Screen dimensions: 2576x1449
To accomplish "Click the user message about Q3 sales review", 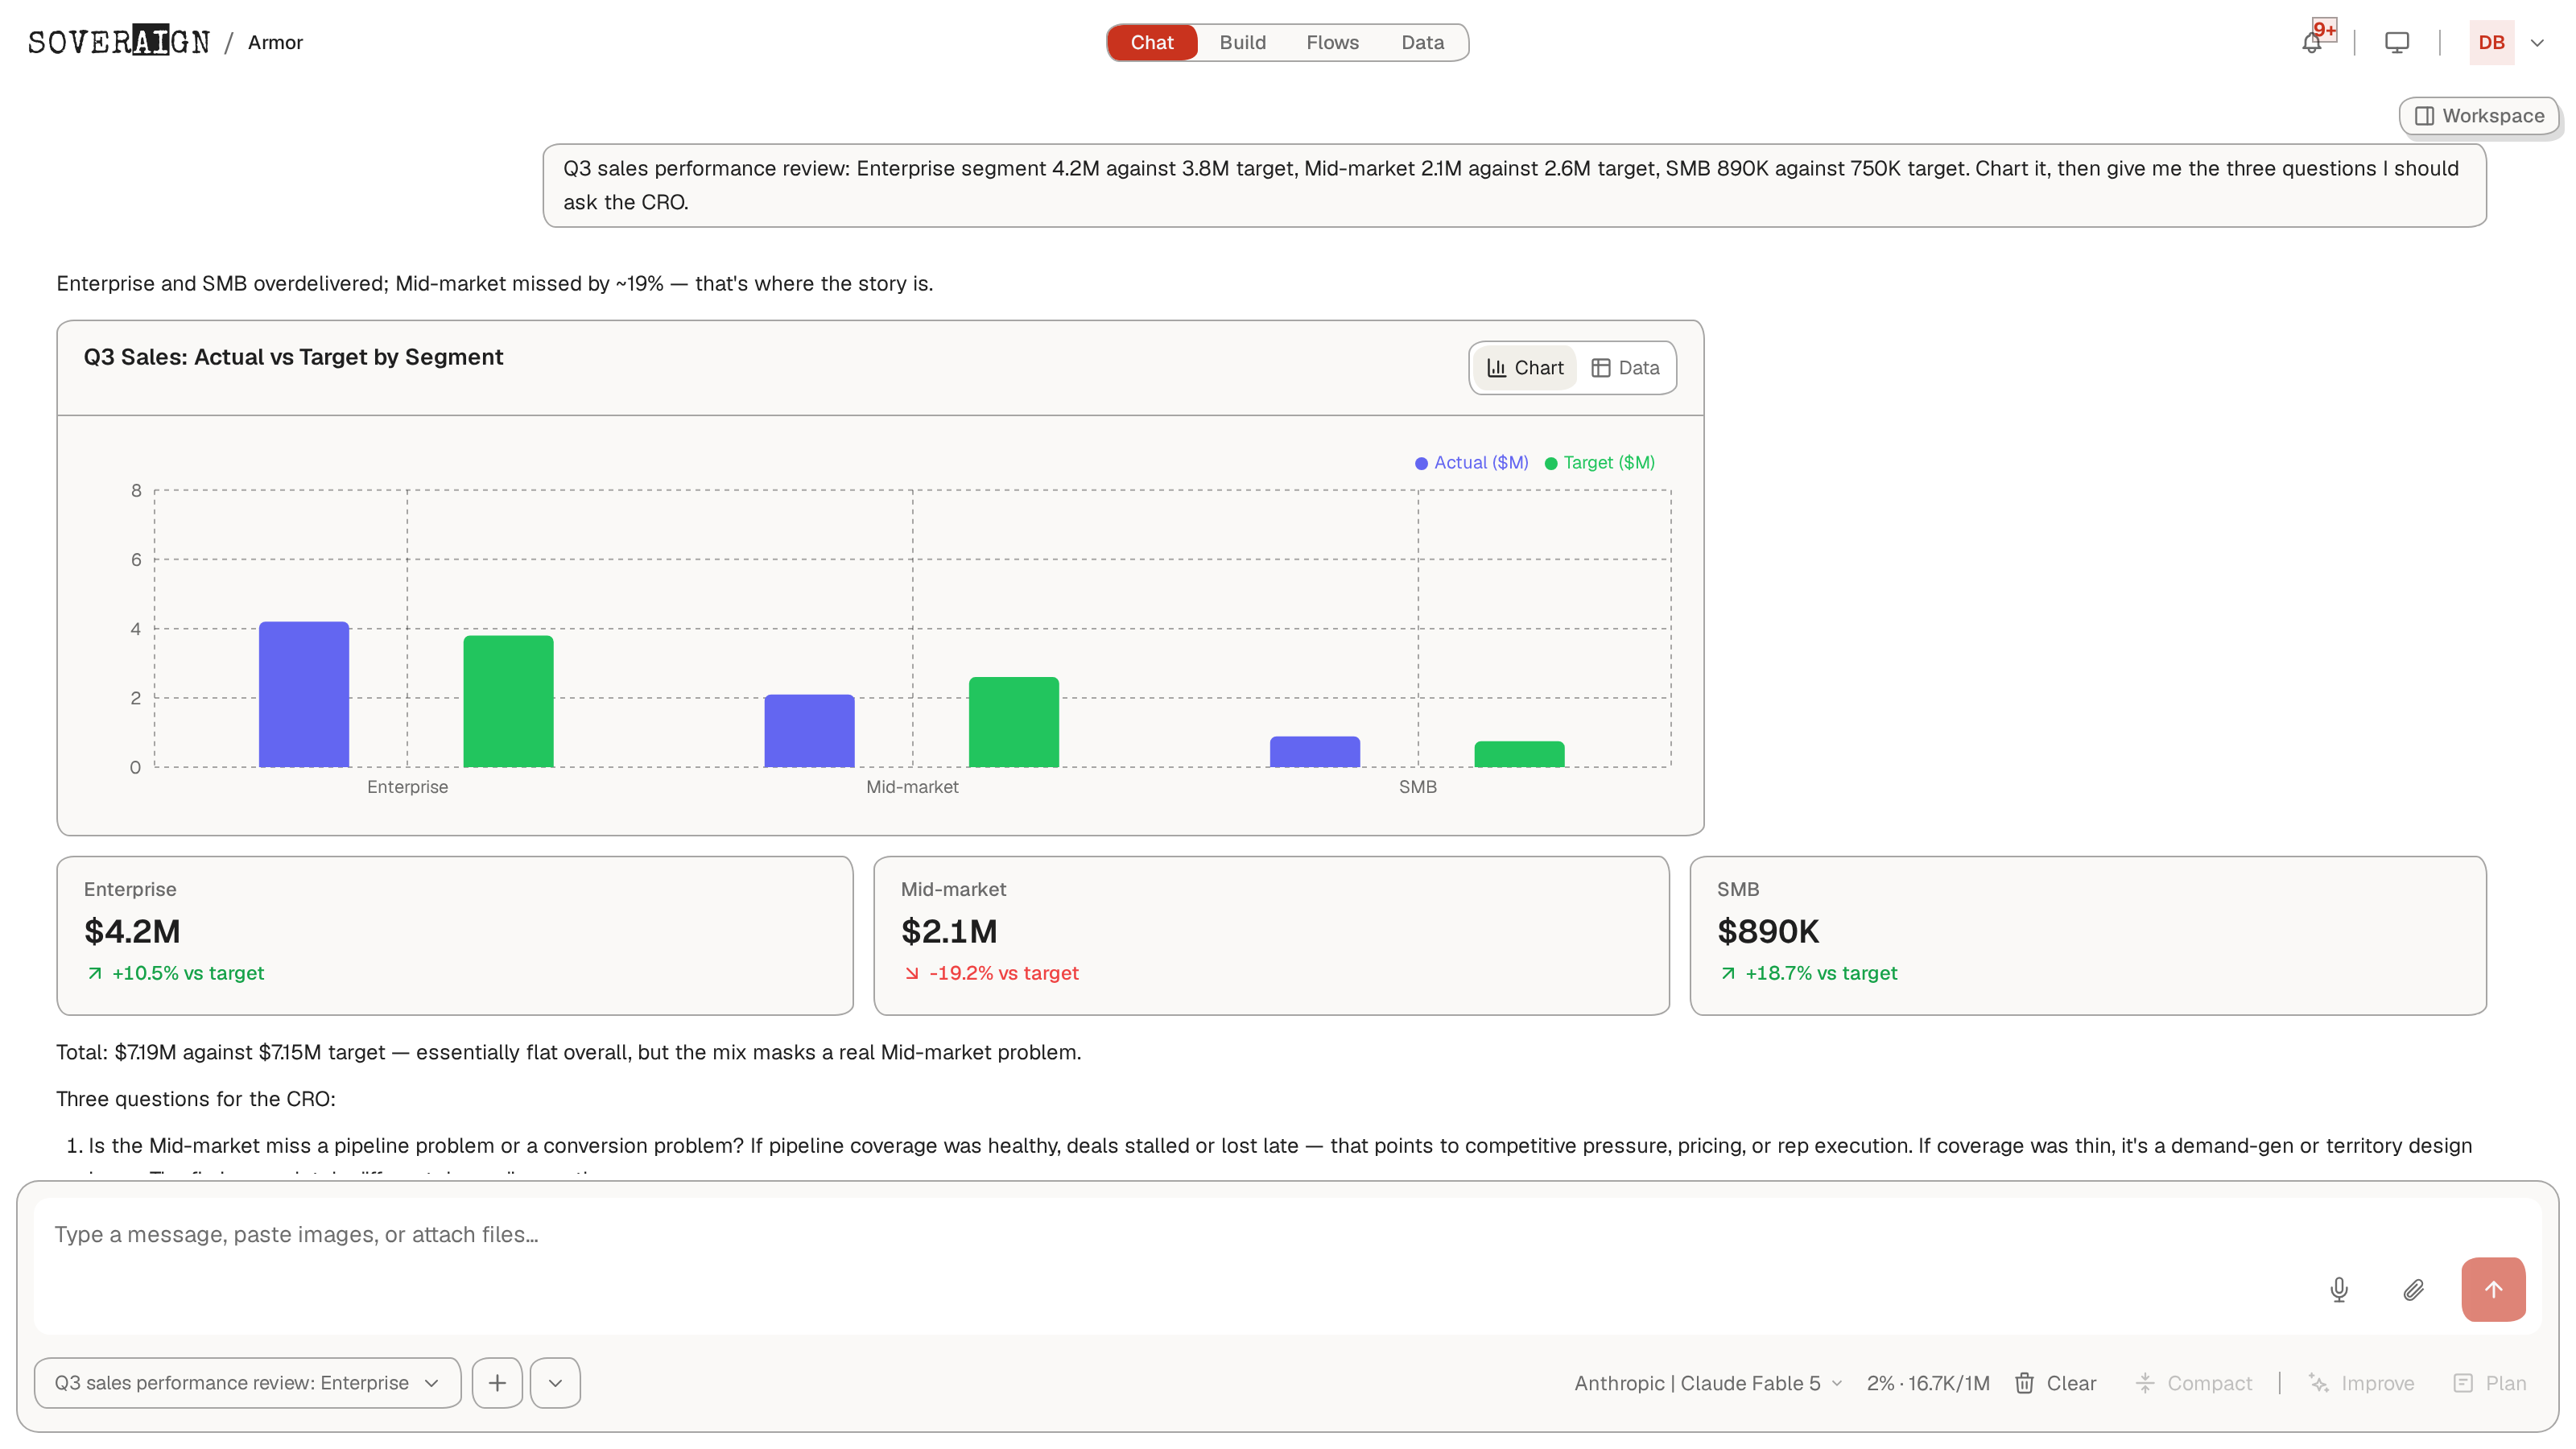I will [1514, 185].
